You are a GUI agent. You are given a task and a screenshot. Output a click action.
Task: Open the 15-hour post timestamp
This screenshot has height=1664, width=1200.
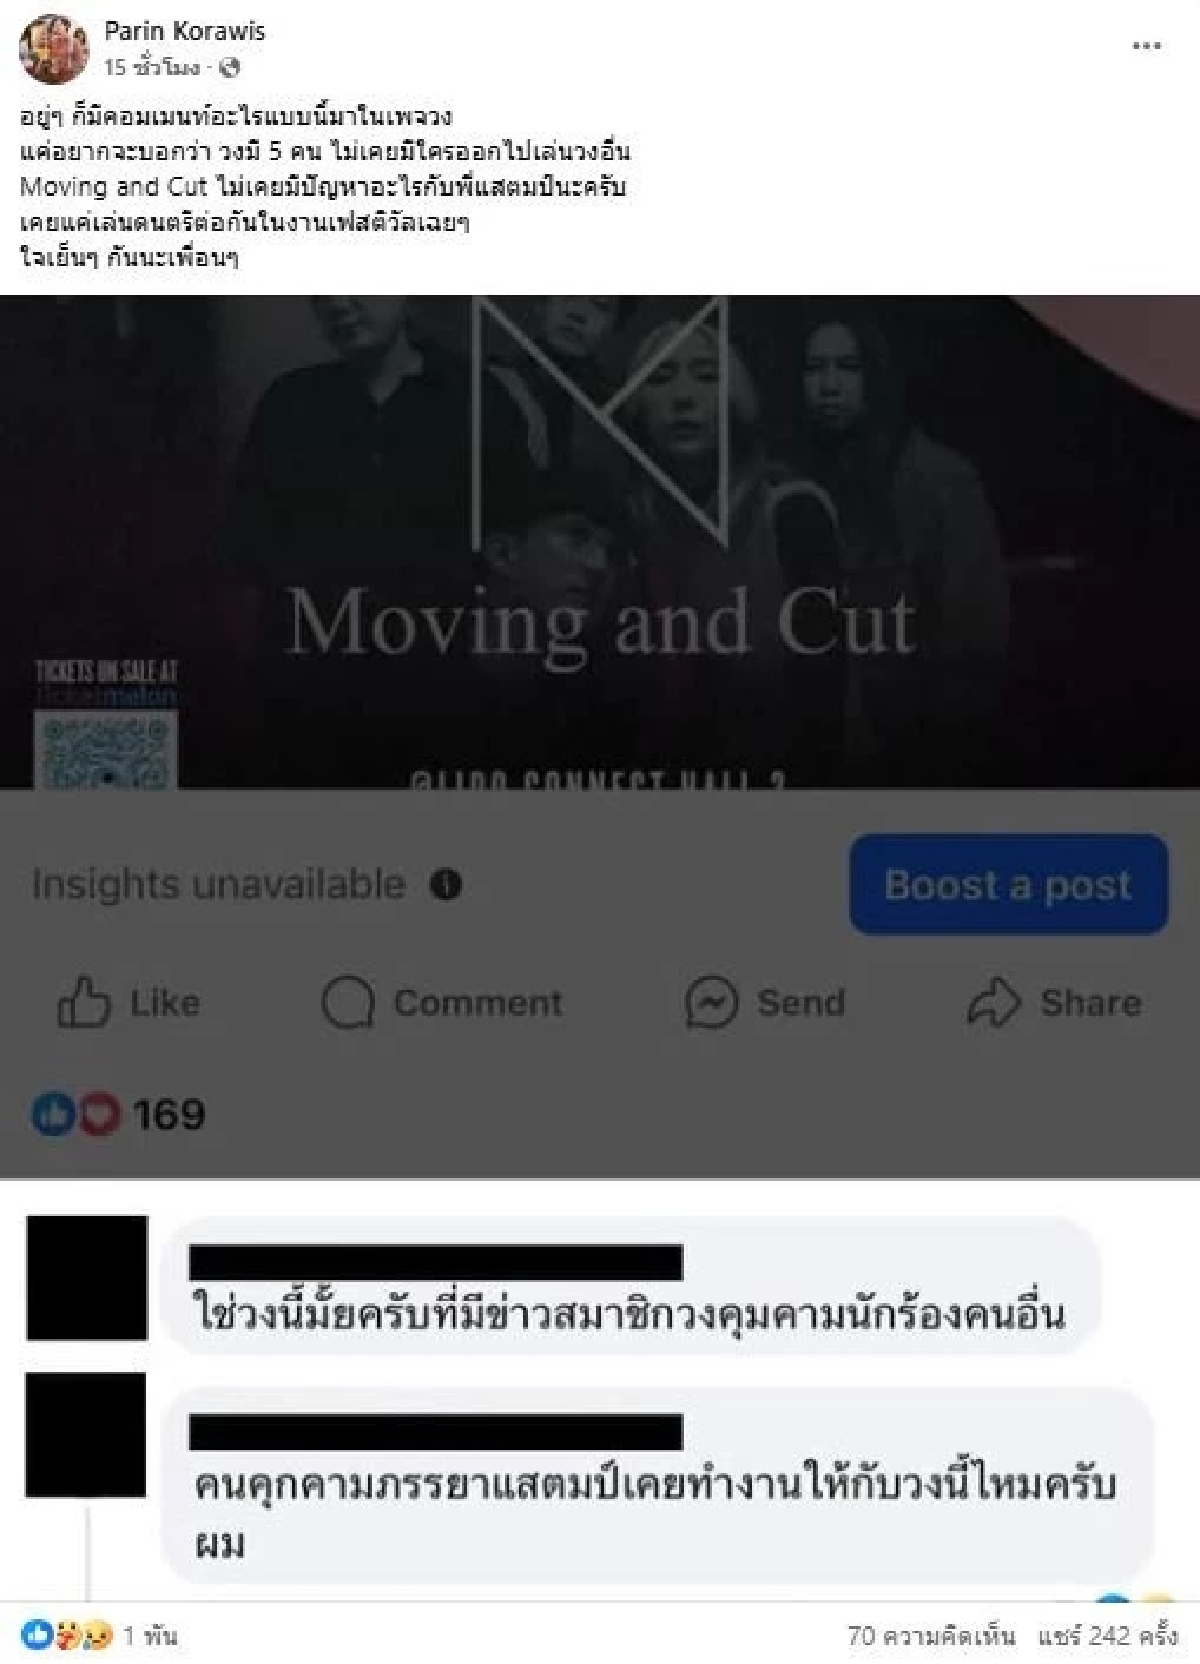tap(152, 68)
